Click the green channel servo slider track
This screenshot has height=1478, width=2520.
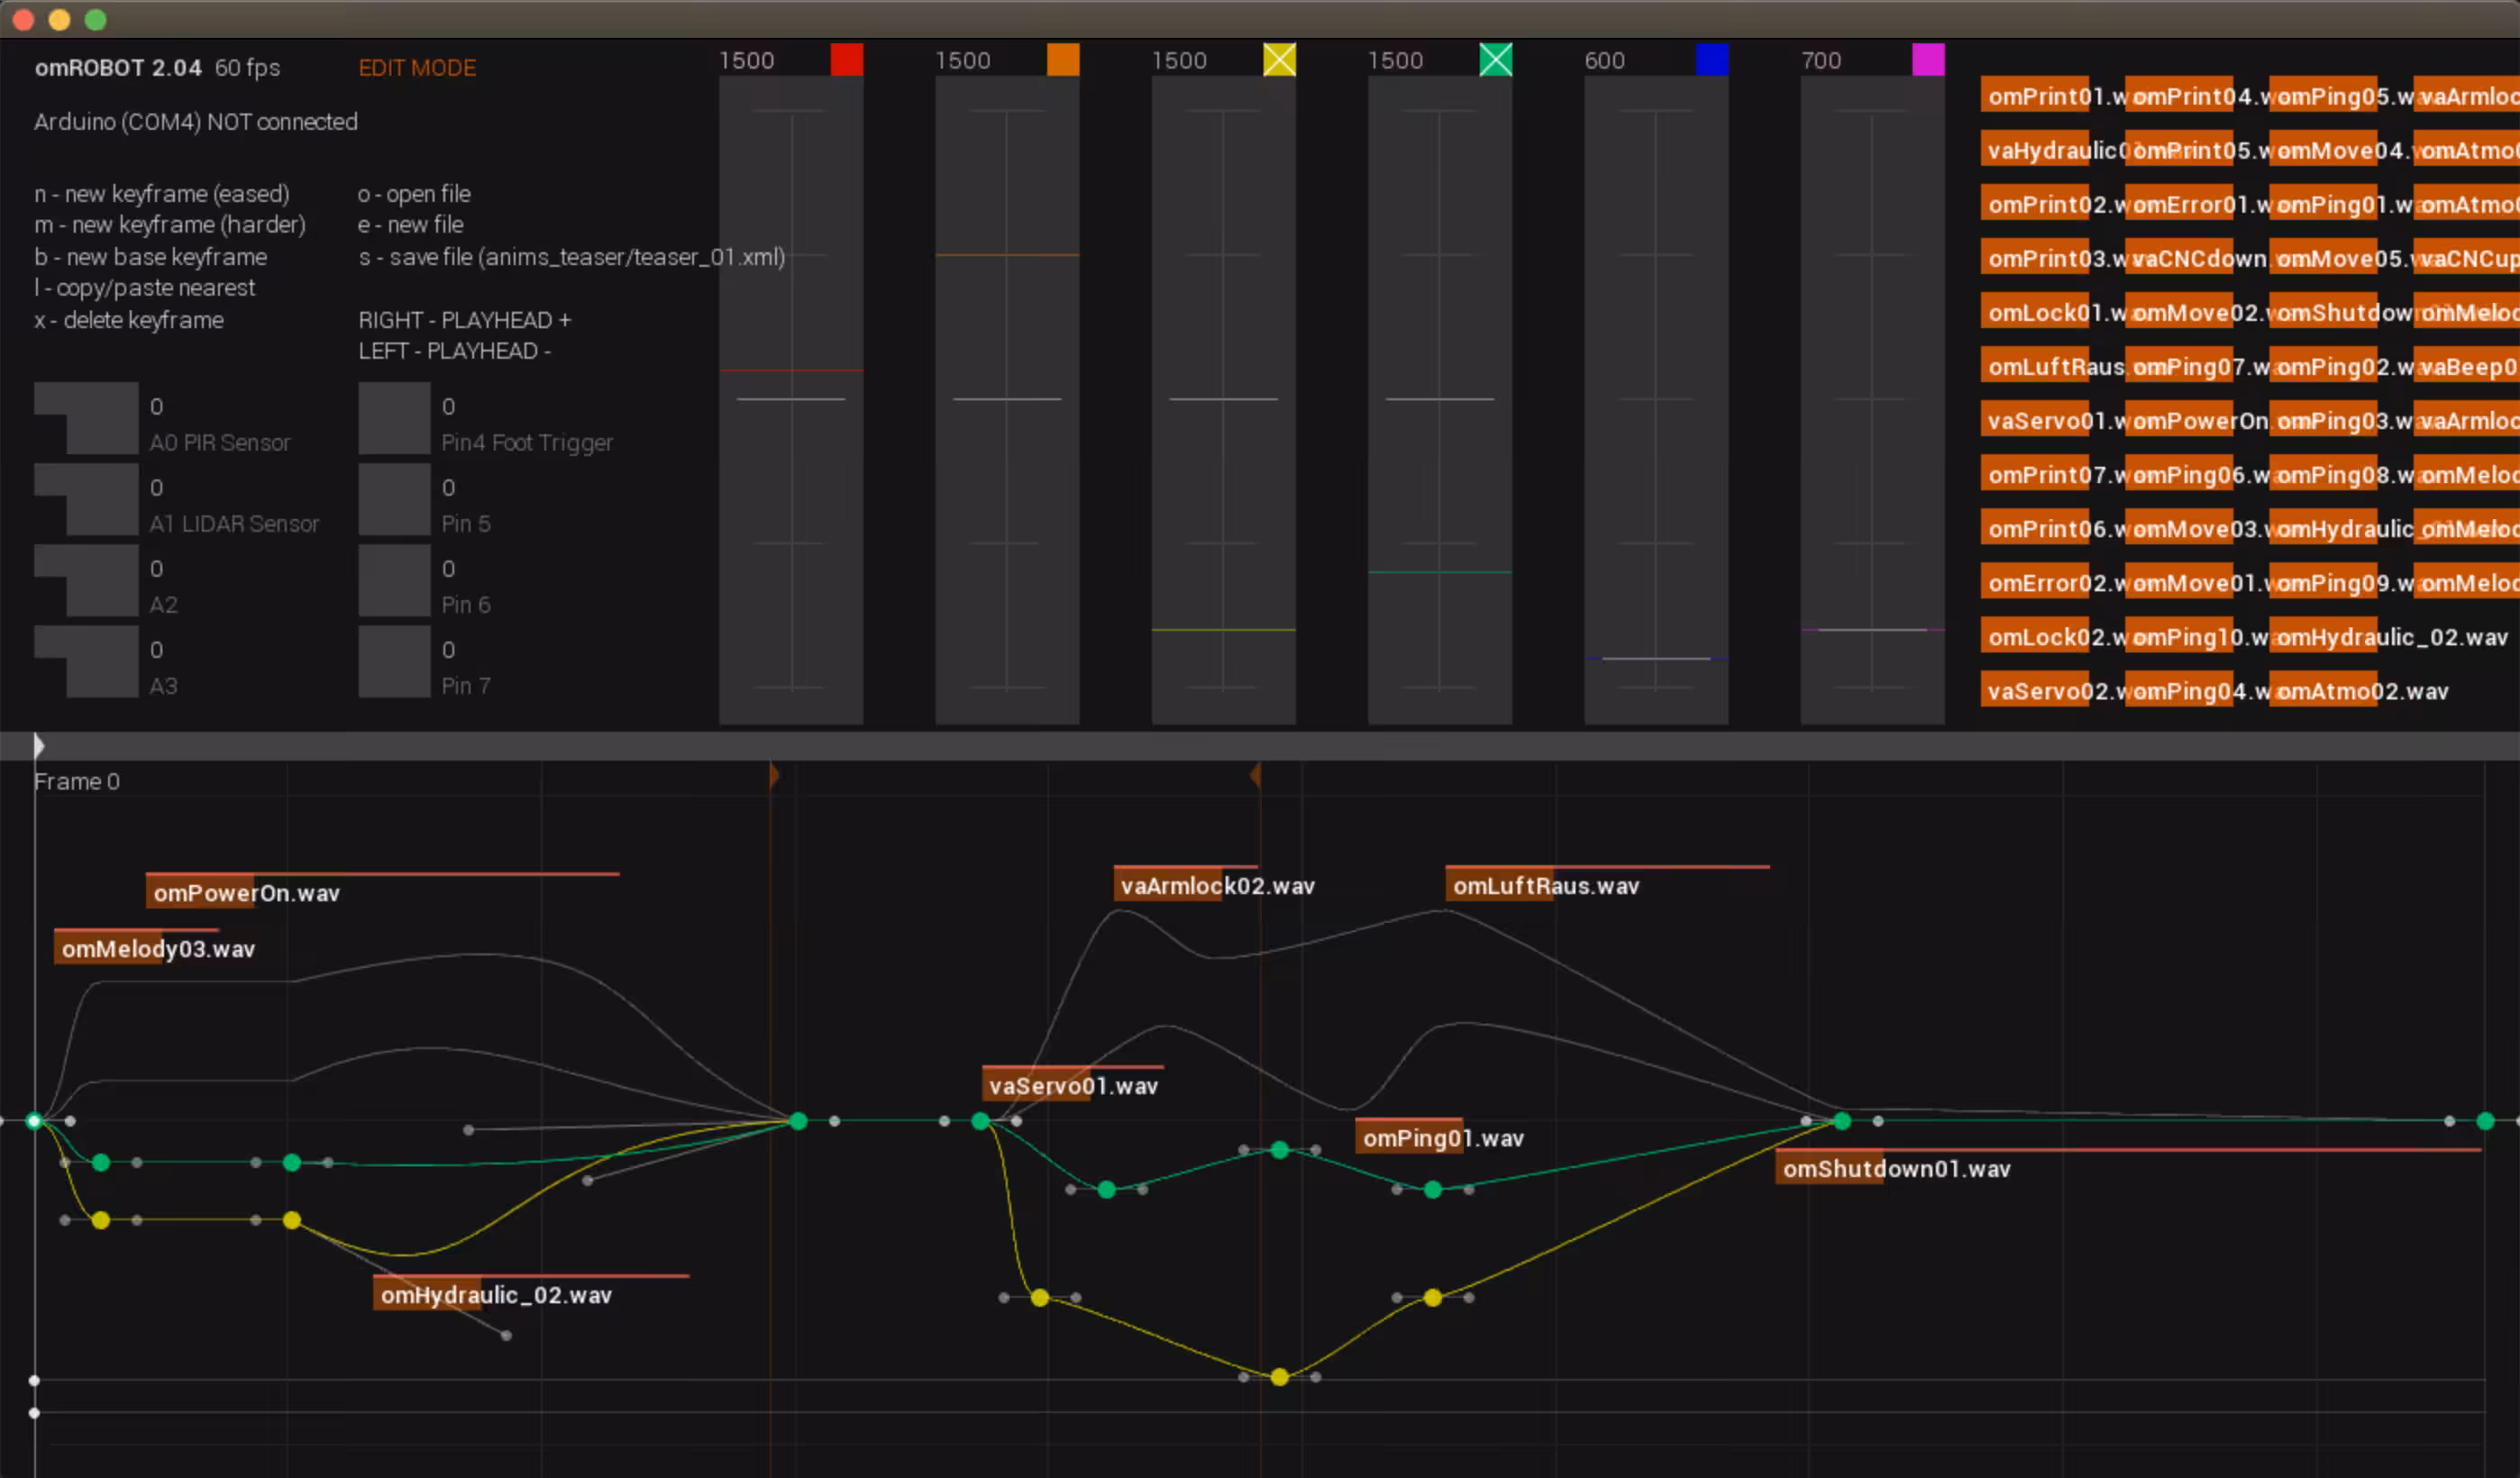point(1439,400)
